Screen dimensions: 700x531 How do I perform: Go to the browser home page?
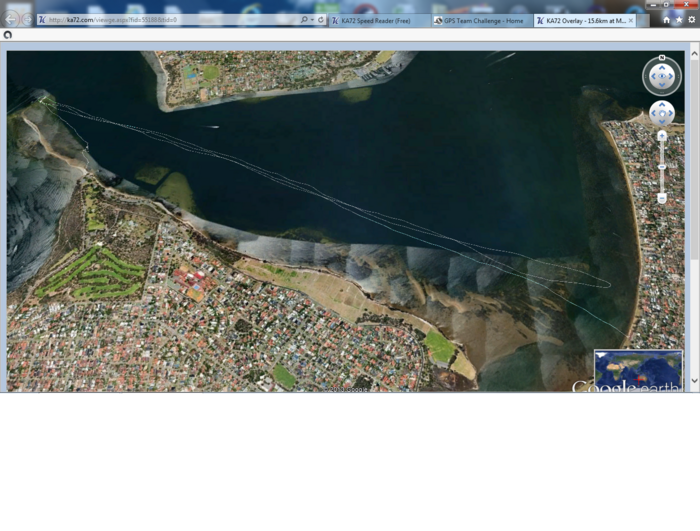[667, 20]
